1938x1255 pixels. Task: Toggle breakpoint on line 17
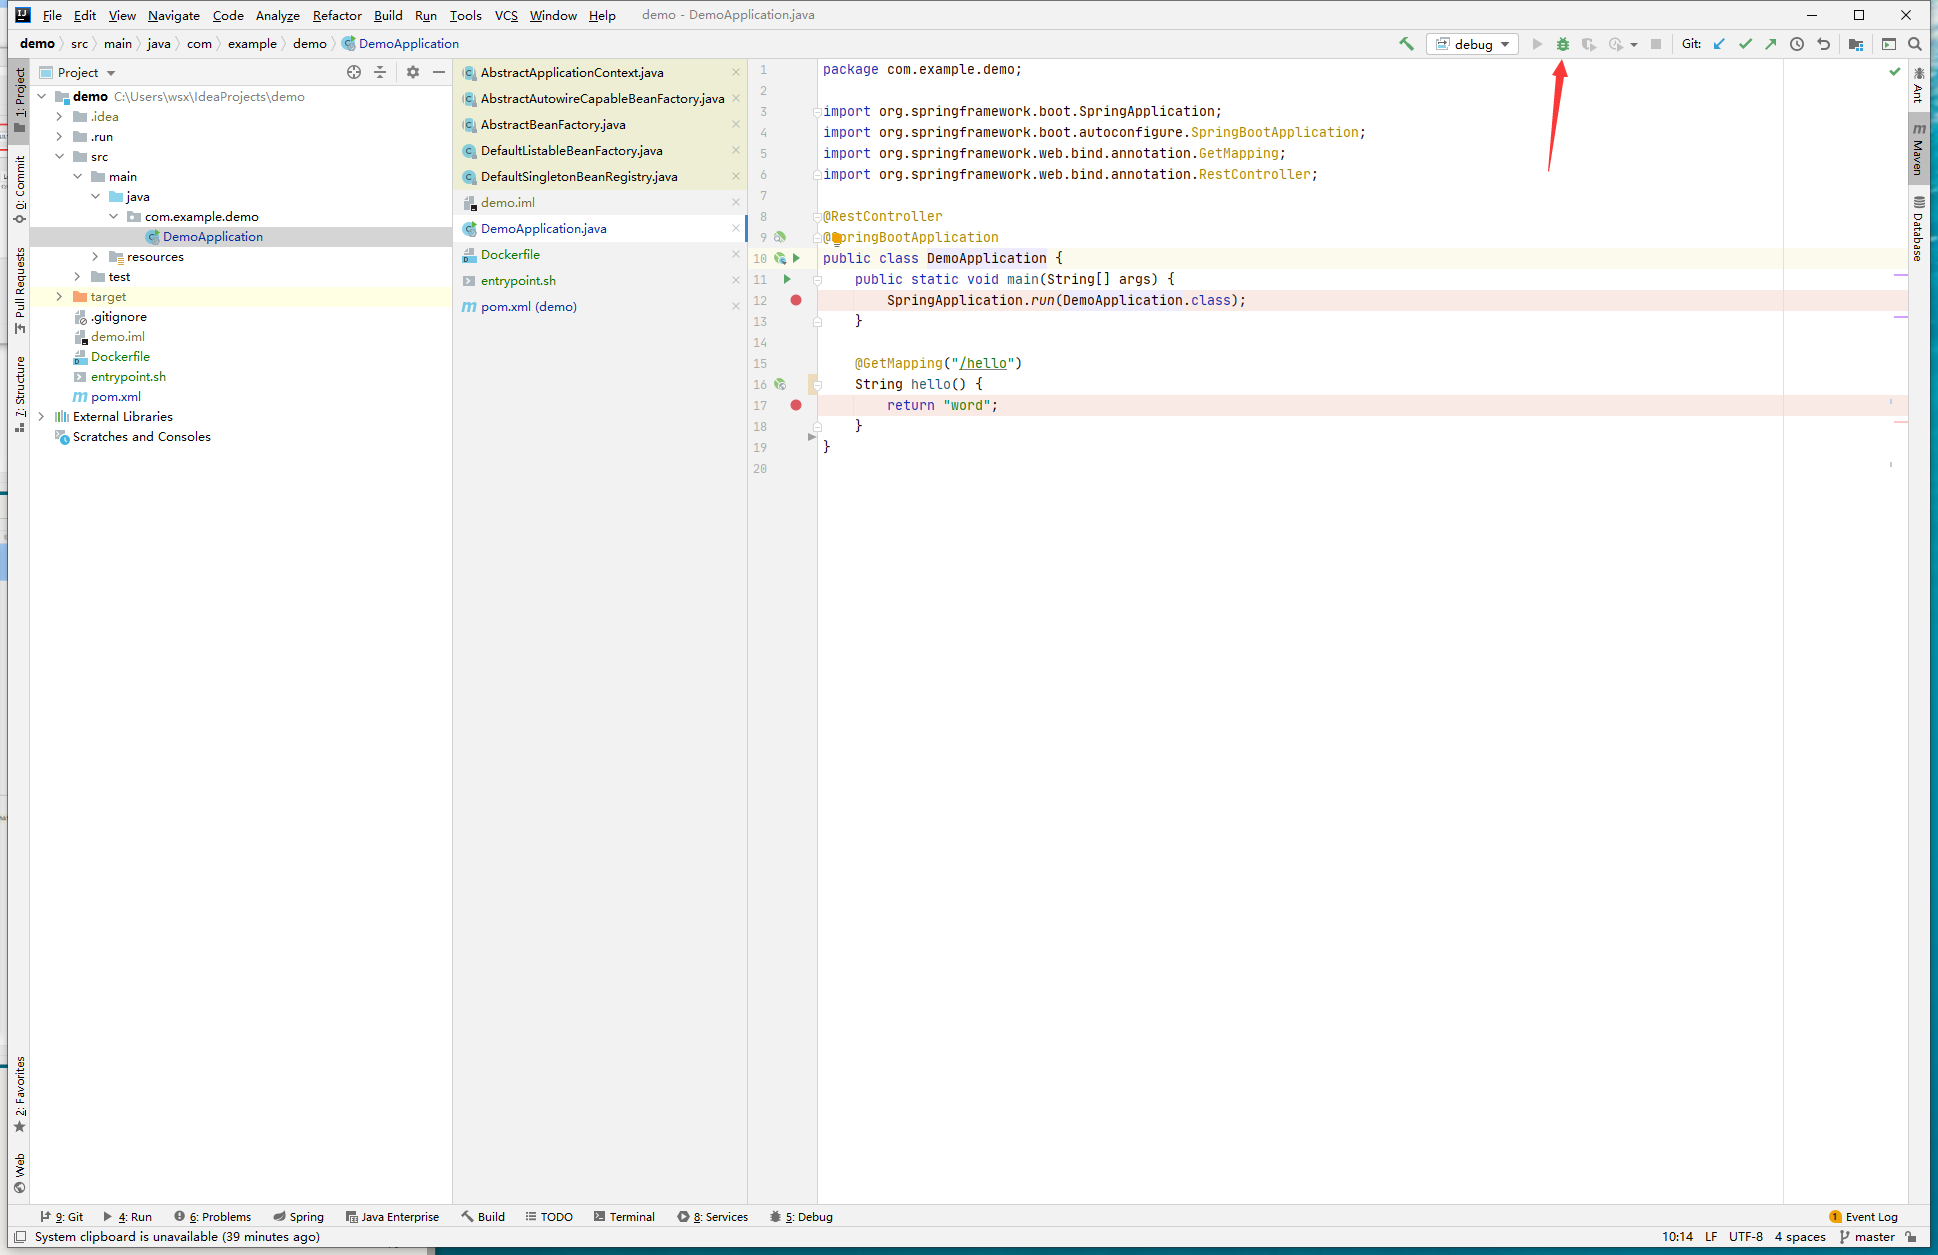point(795,404)
